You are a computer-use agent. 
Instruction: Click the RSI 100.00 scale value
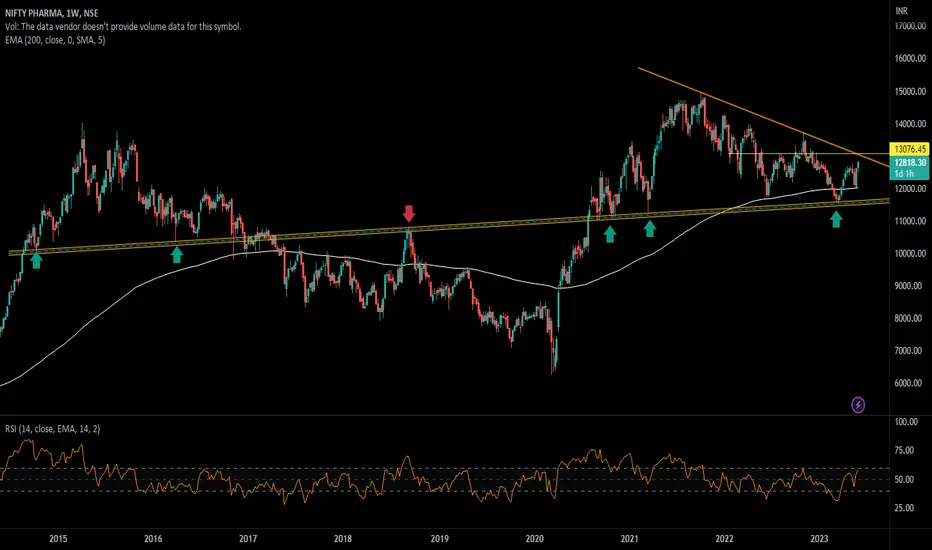click(906, 422)
